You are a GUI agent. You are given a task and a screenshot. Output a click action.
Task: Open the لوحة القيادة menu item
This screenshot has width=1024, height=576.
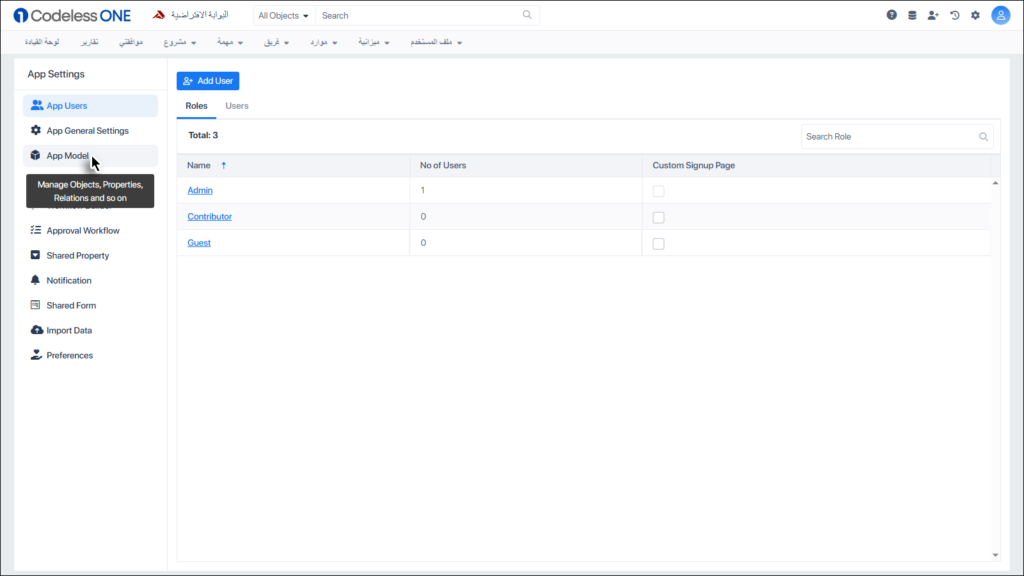coord(42,42)
